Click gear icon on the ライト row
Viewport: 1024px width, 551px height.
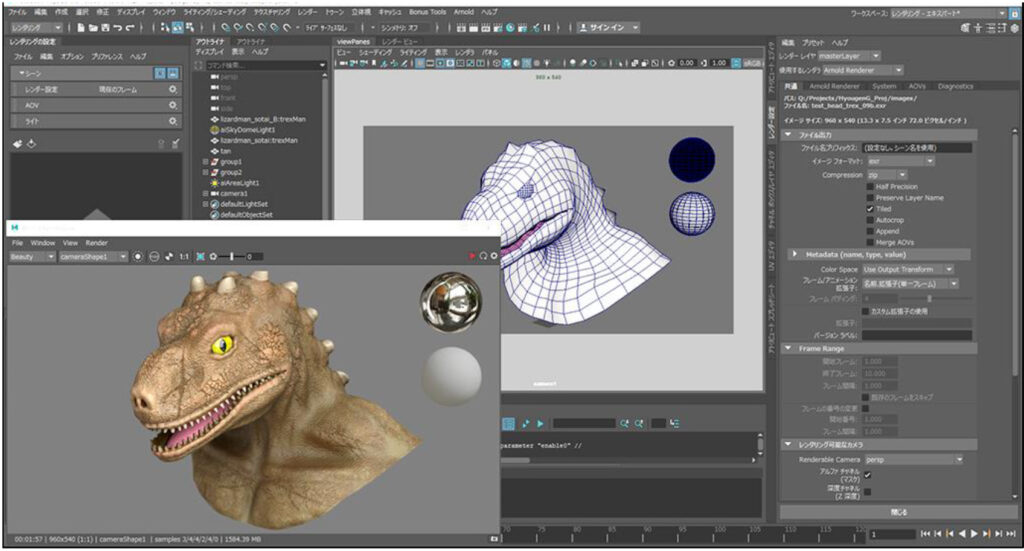(172, 121)
